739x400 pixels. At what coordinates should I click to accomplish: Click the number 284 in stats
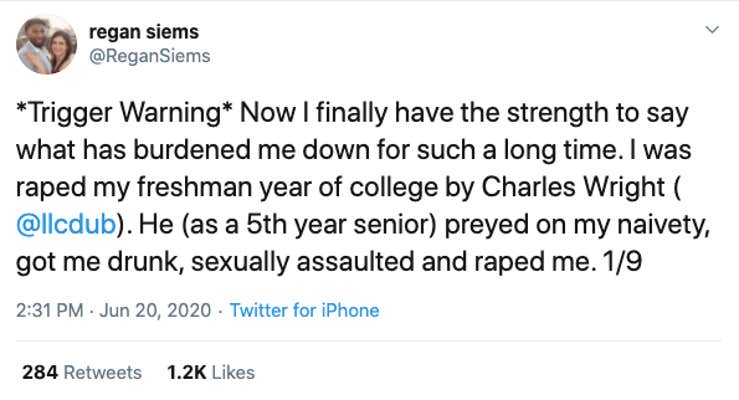(x=40, y=373)
